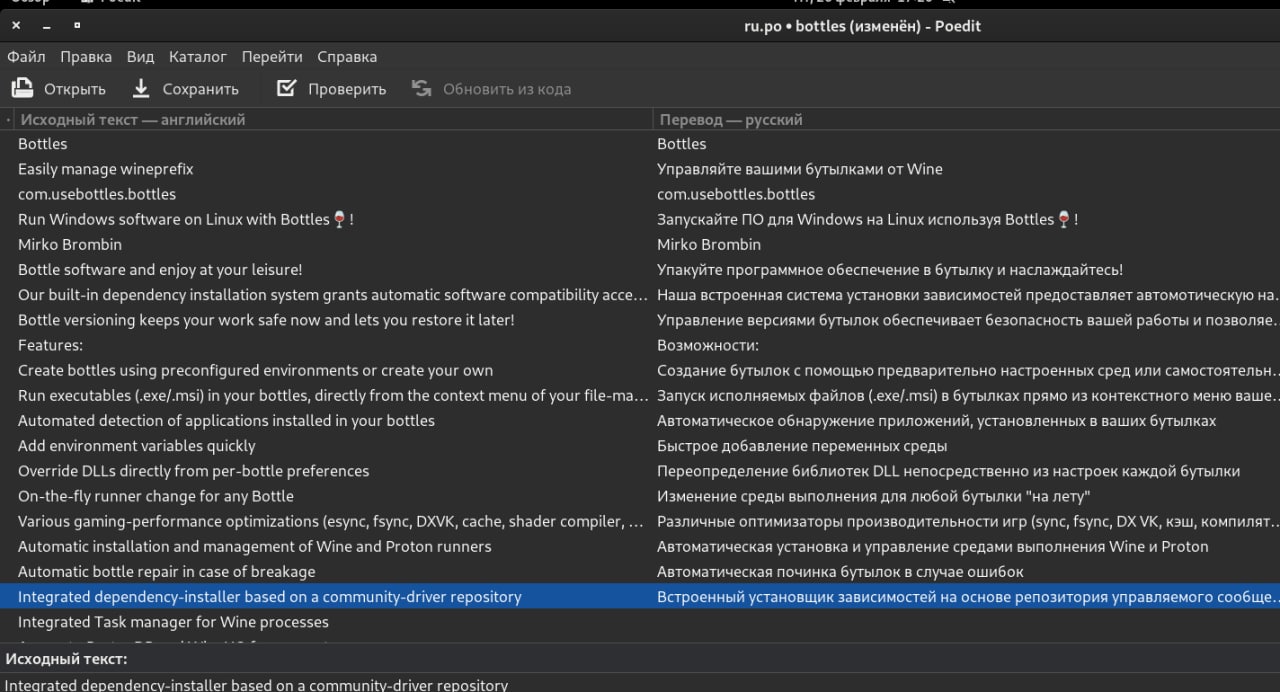This screenshot has width=1280, height=692.
Task: Select 'Our built-in dependency installation system' row
Action: (x=640, y=295)
